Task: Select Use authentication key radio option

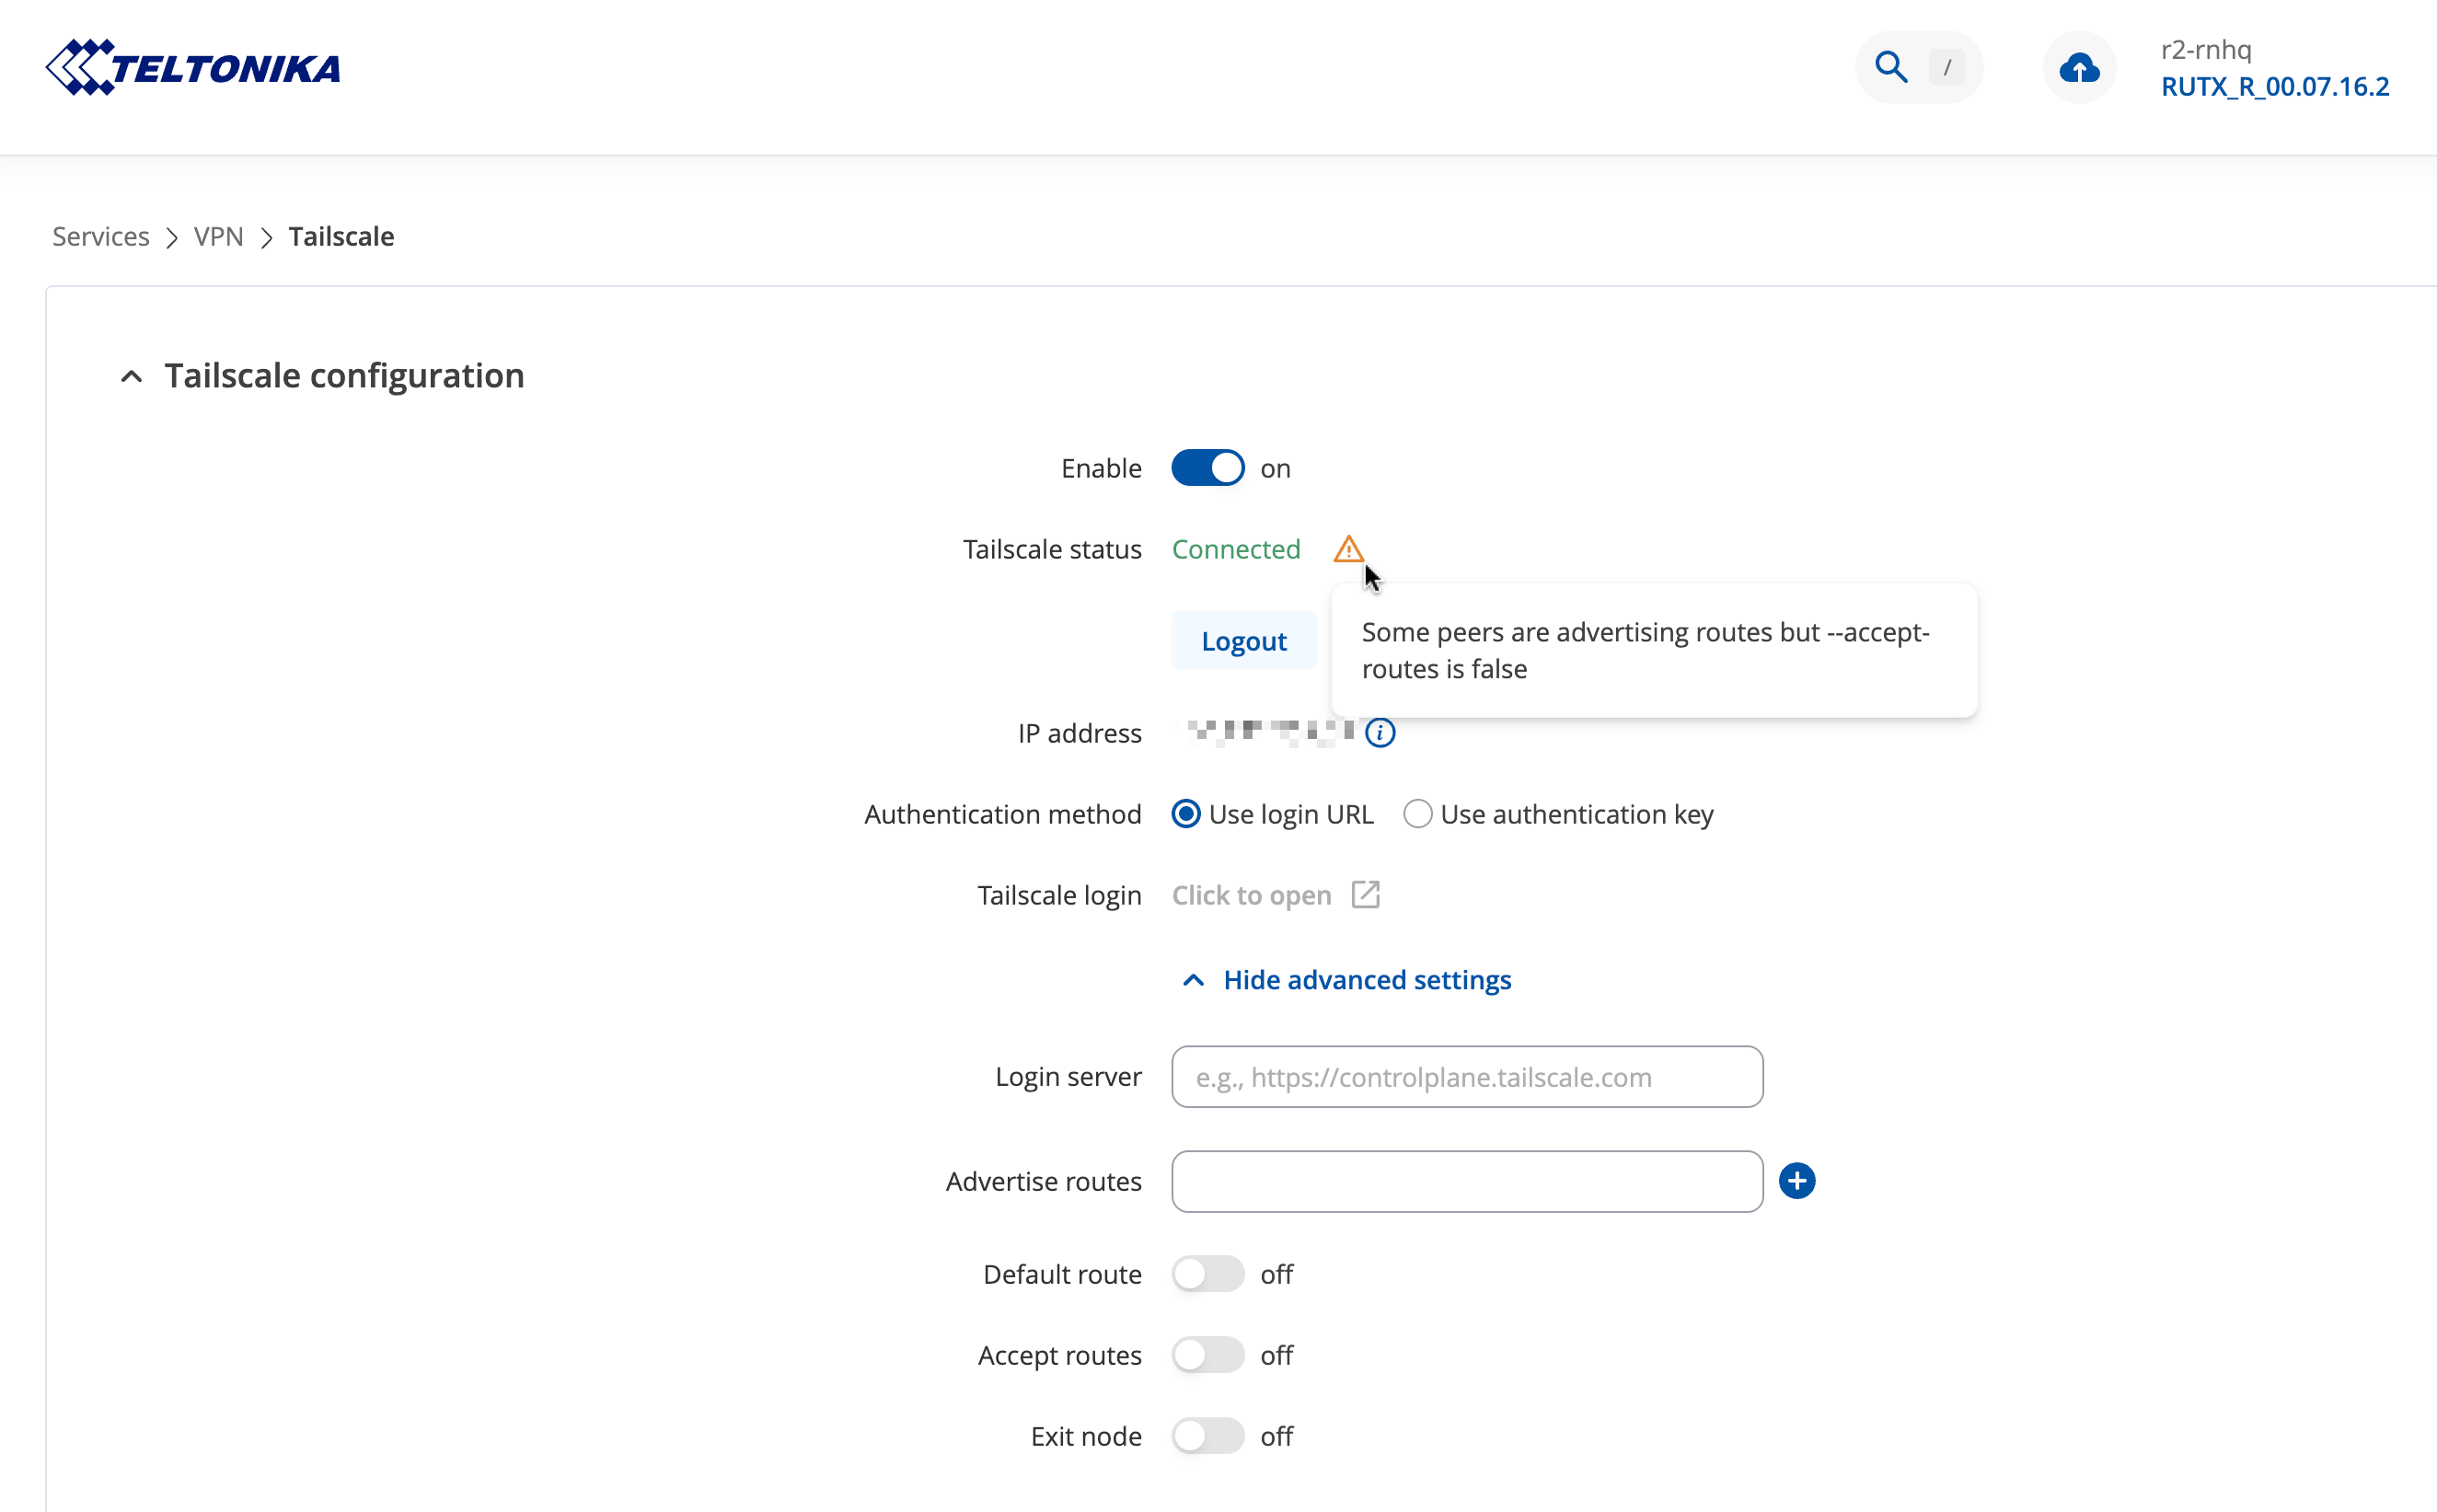Action: click(x=1417, y=814)
